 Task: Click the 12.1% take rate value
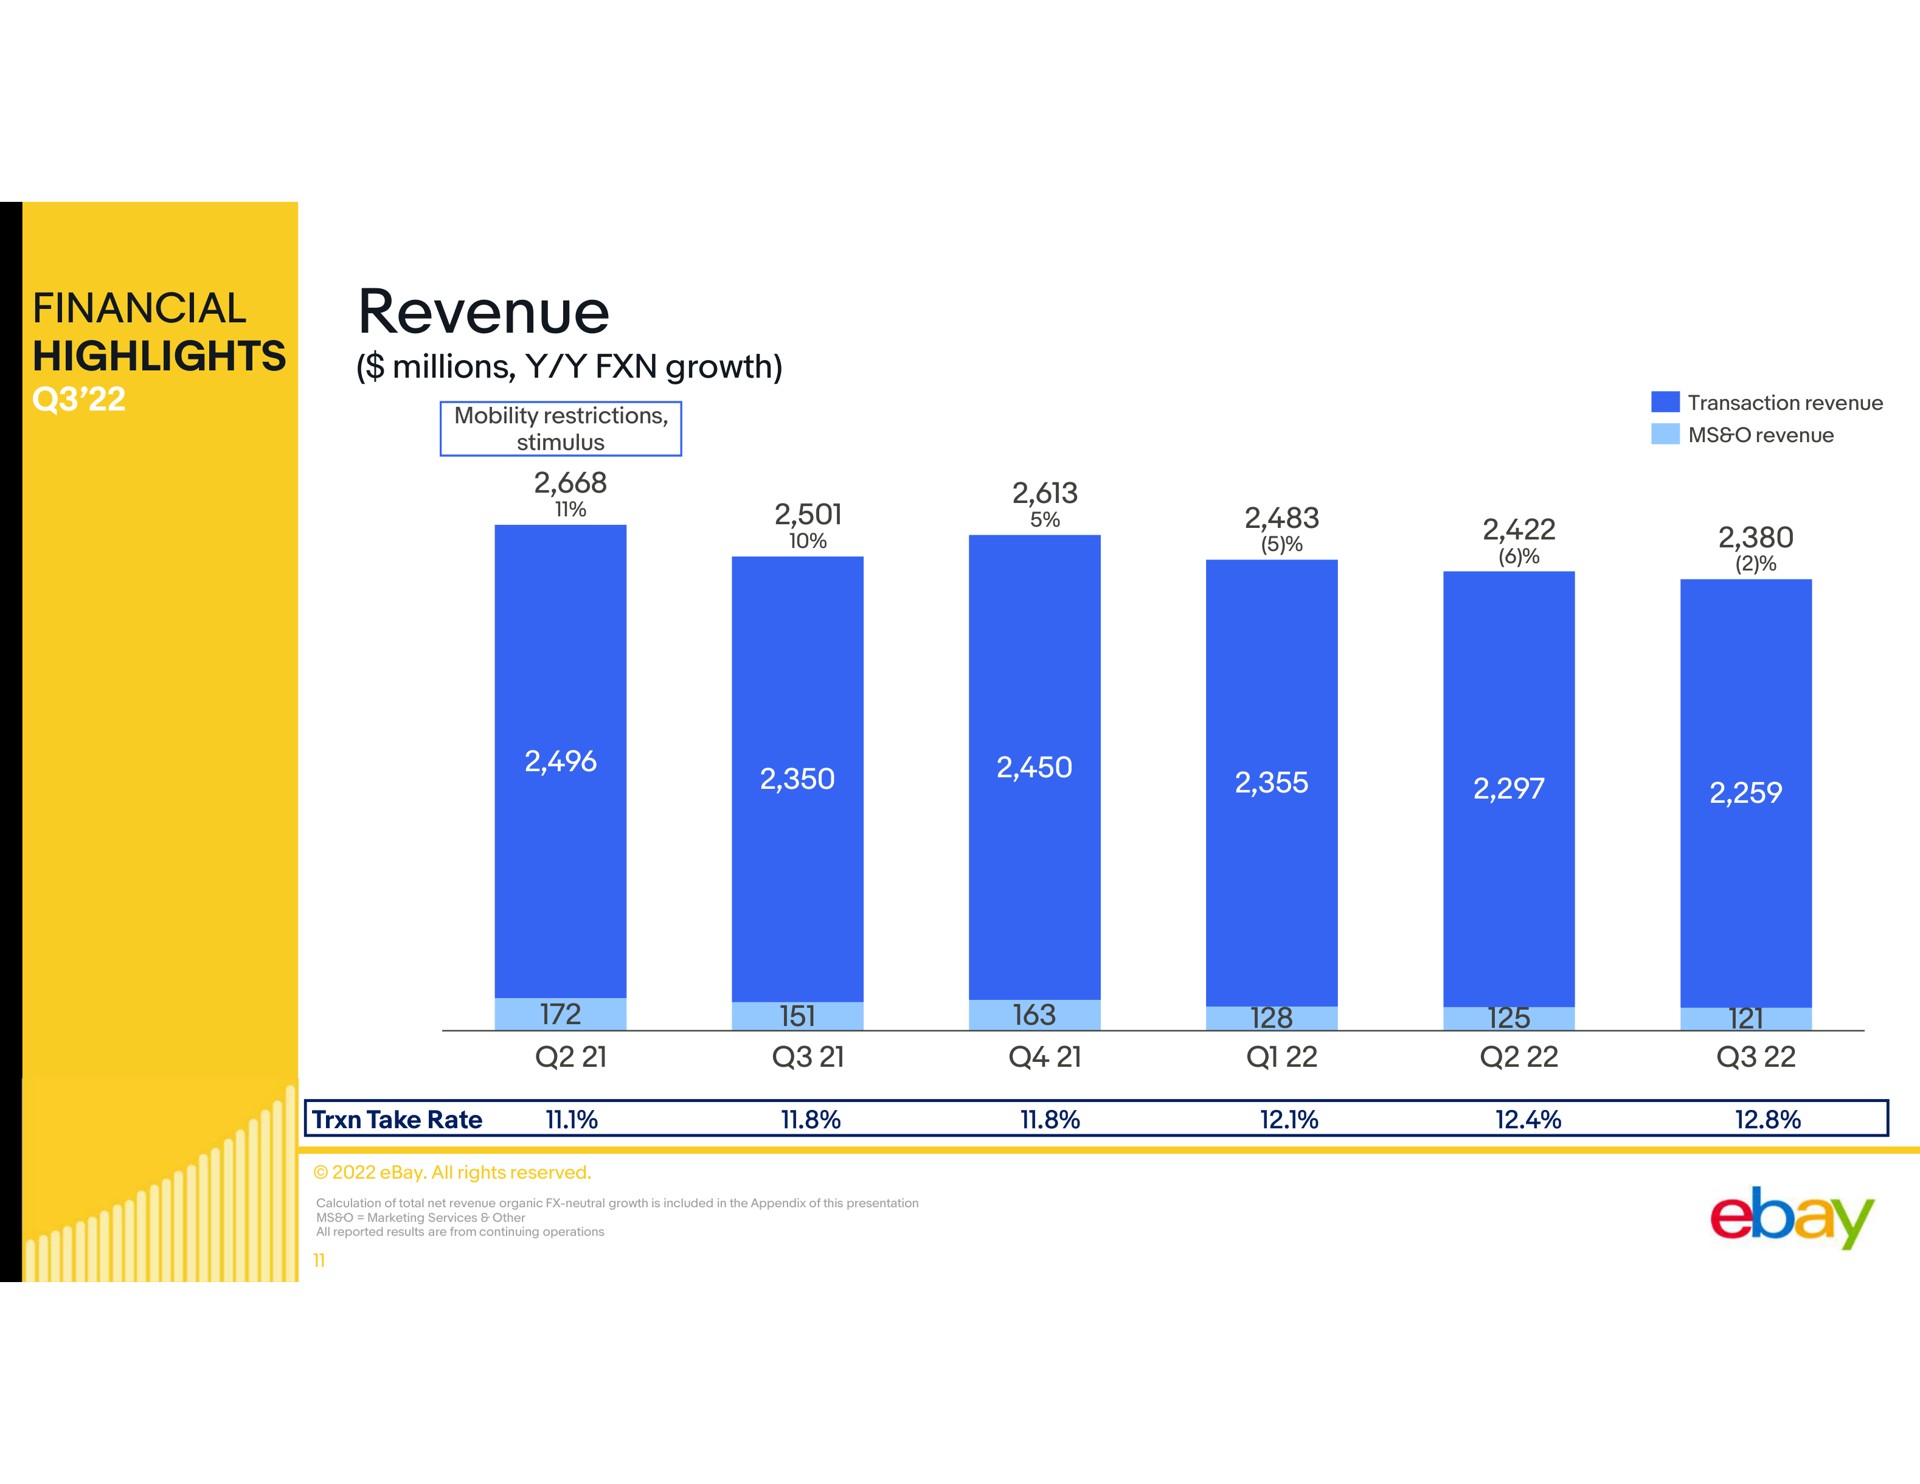1289,1120
